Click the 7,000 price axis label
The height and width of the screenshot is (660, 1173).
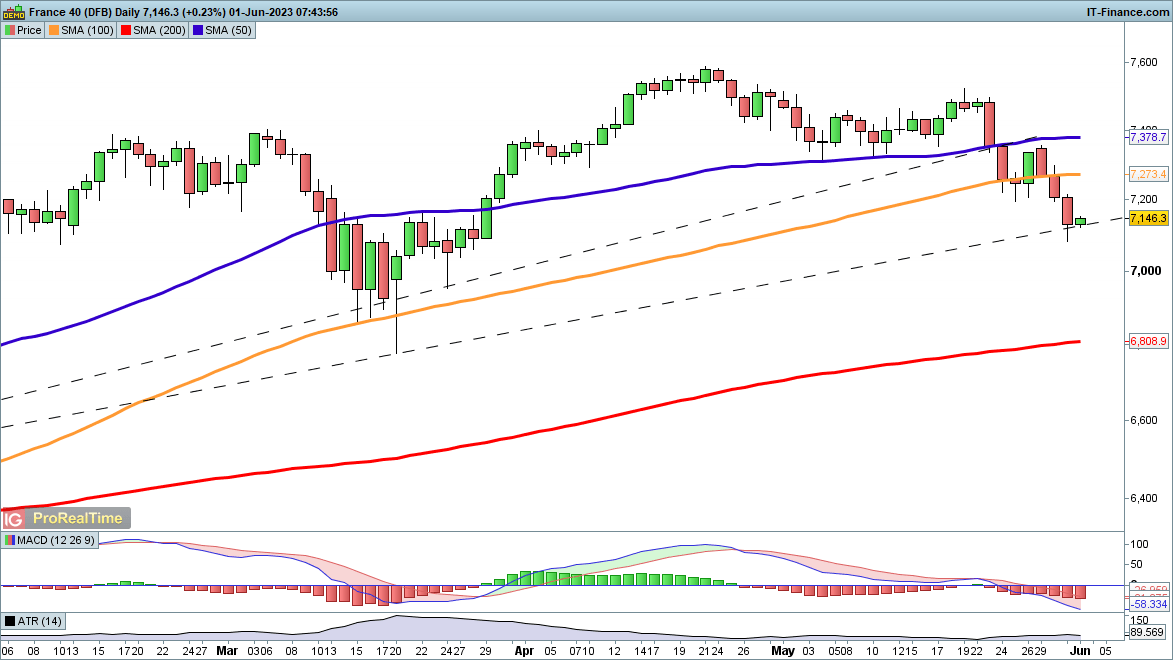click(x=1145, y=271)
